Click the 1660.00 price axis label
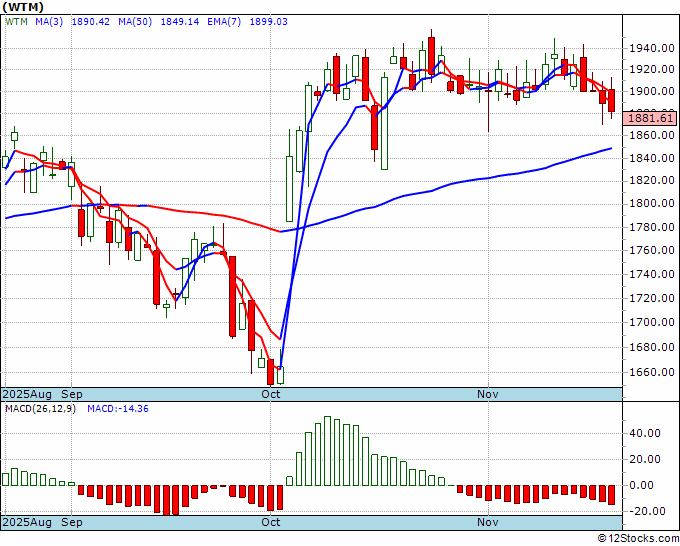The height and width of the screenshot is (546, 680). pyautogui.click(x=651, y=372)
